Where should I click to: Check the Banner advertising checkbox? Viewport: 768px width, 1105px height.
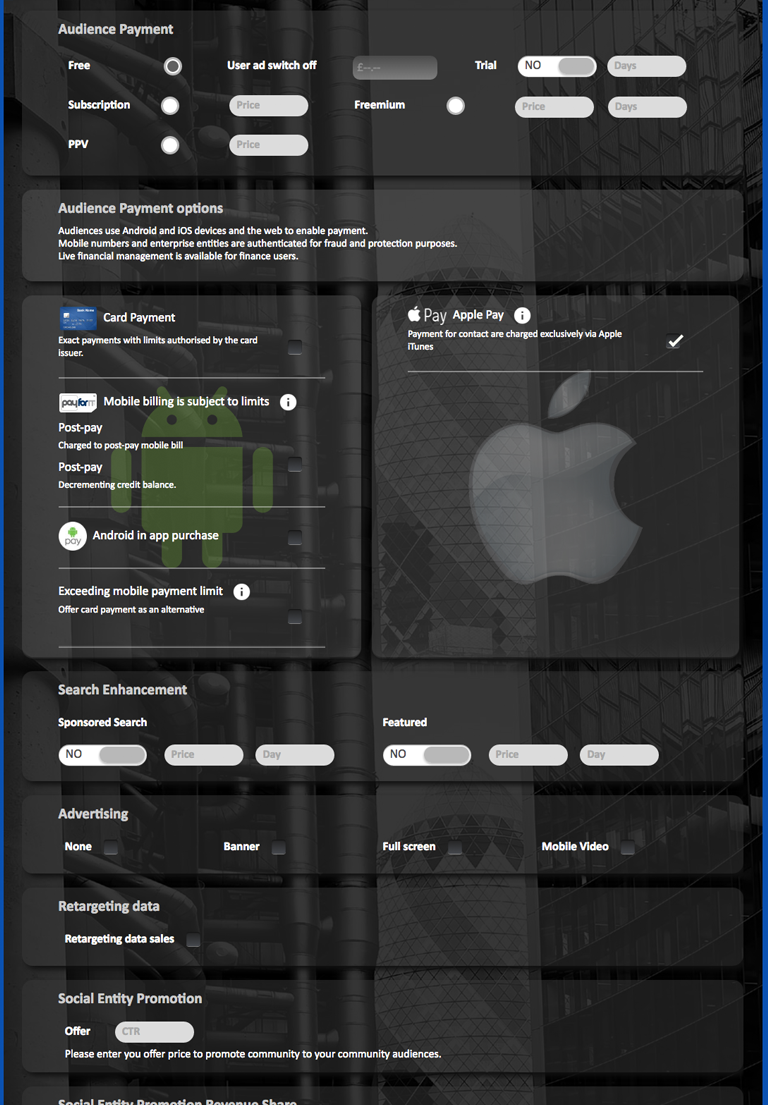tap(279, 847)
